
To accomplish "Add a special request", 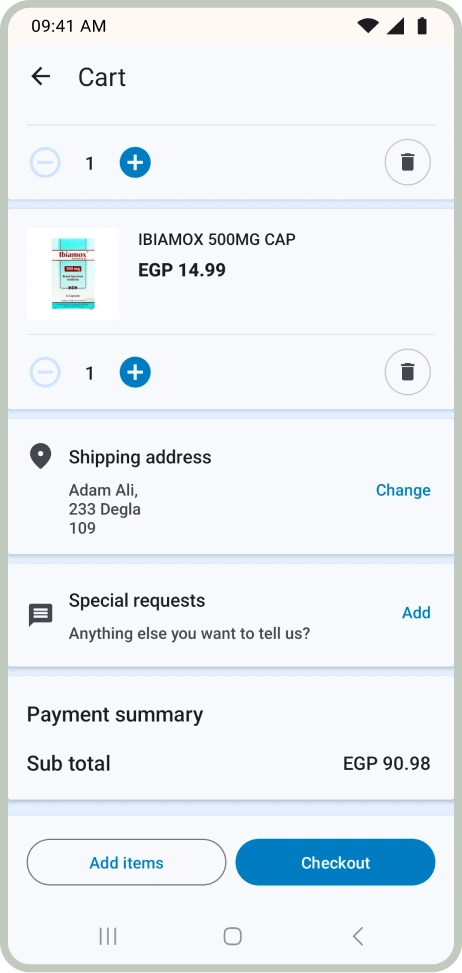I will pyautogui.click(x=416, y=612).
